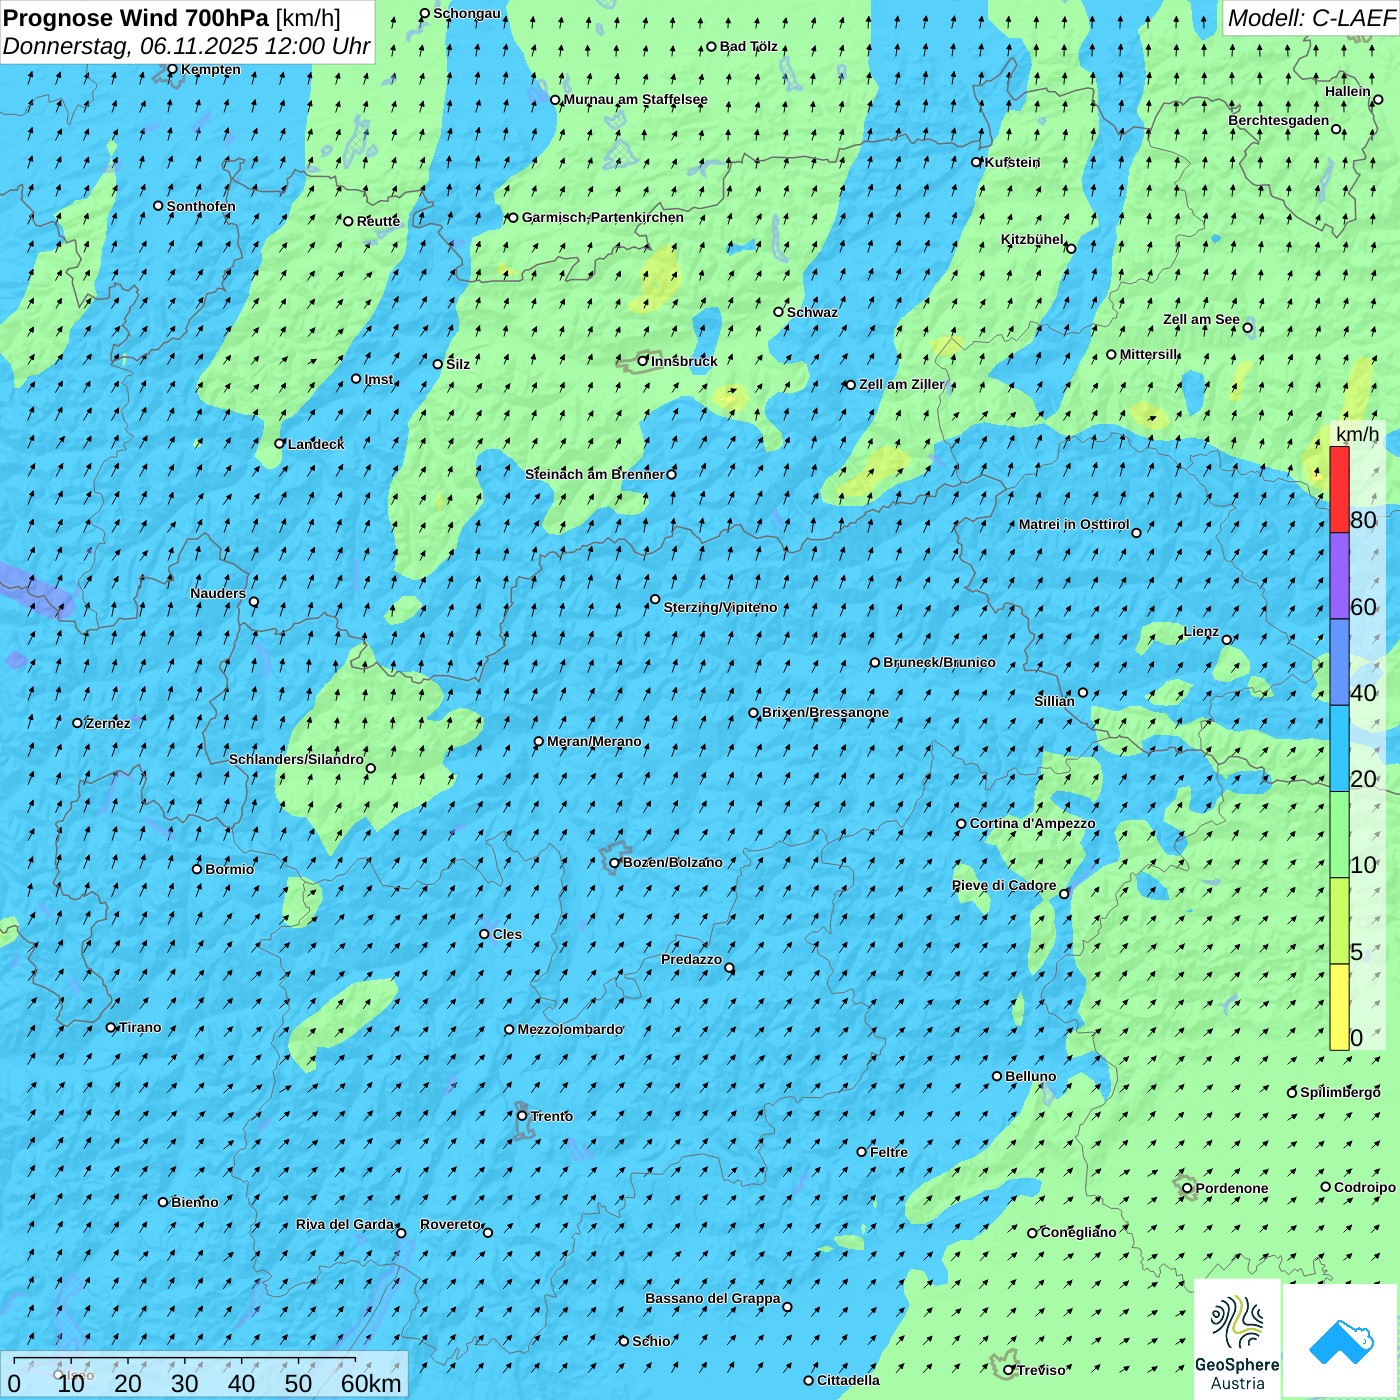Click the 'Sonthofen' town label
This screenshot has width=1400, height=1400.
201,206
